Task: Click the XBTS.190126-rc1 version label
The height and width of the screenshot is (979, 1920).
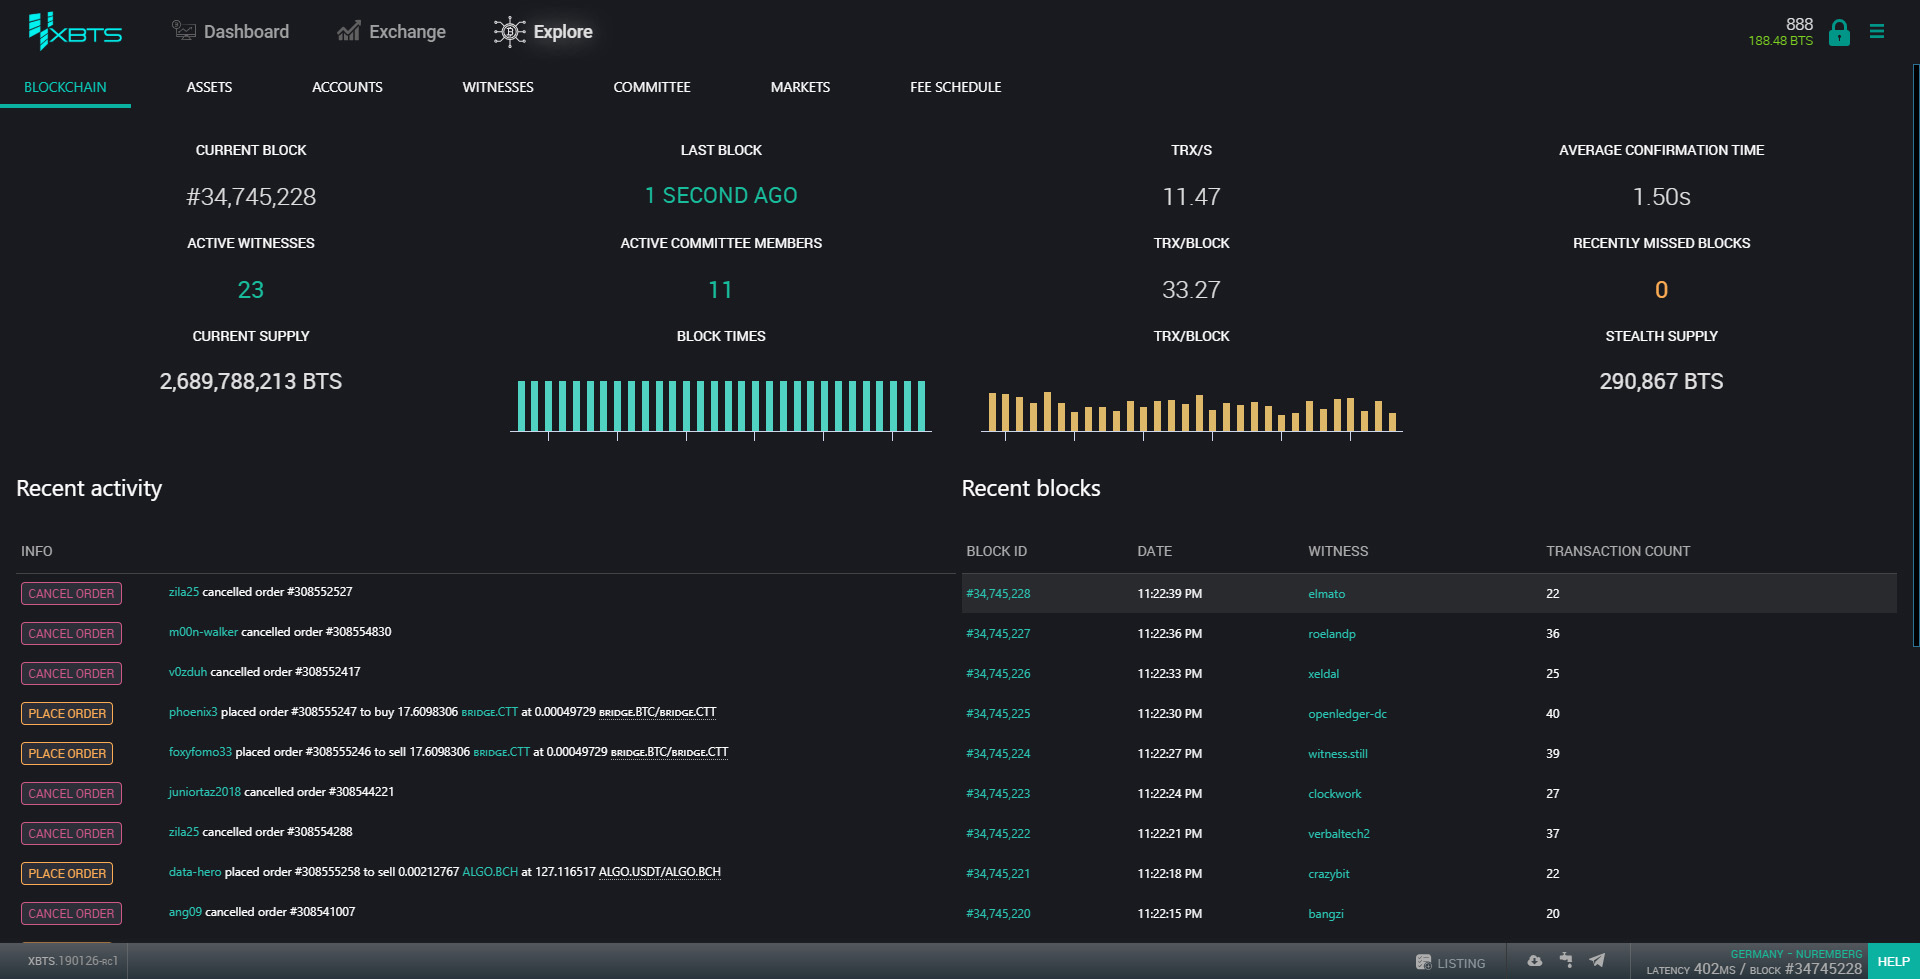Action: tap(73, 961)
